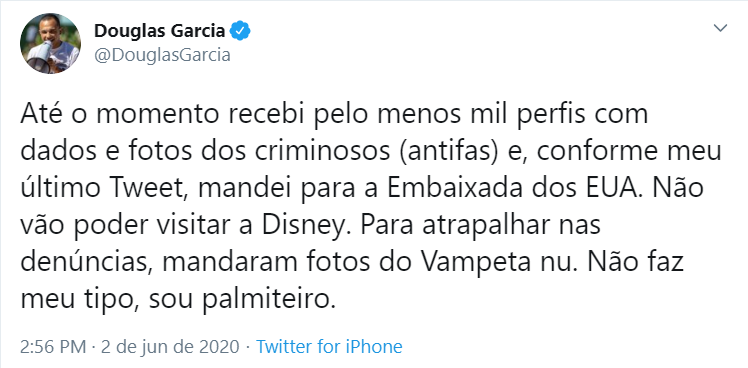Click the word 'denúncias' in the tweet
Screen dimensions: 748x368
(83, 263)
